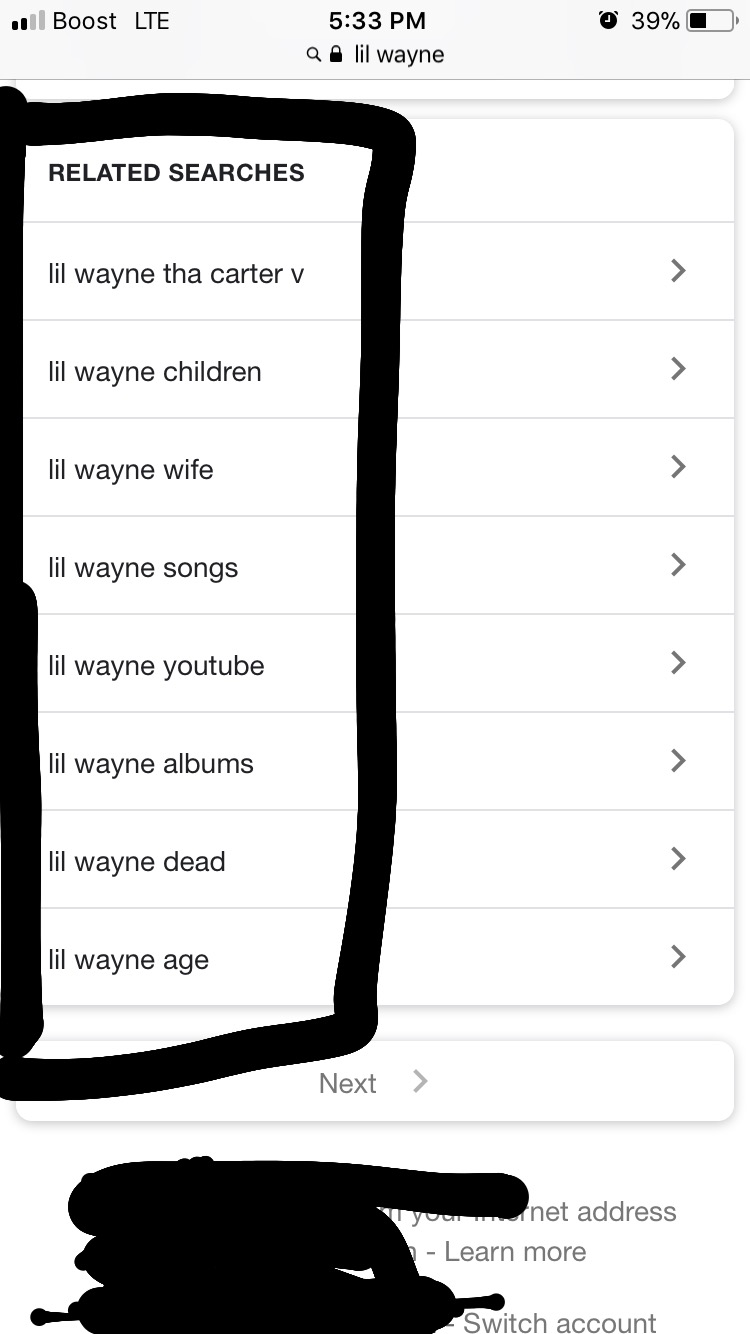Tap the Switch account link
This screenshot has height=1334, width=750.
[559, 1323]
